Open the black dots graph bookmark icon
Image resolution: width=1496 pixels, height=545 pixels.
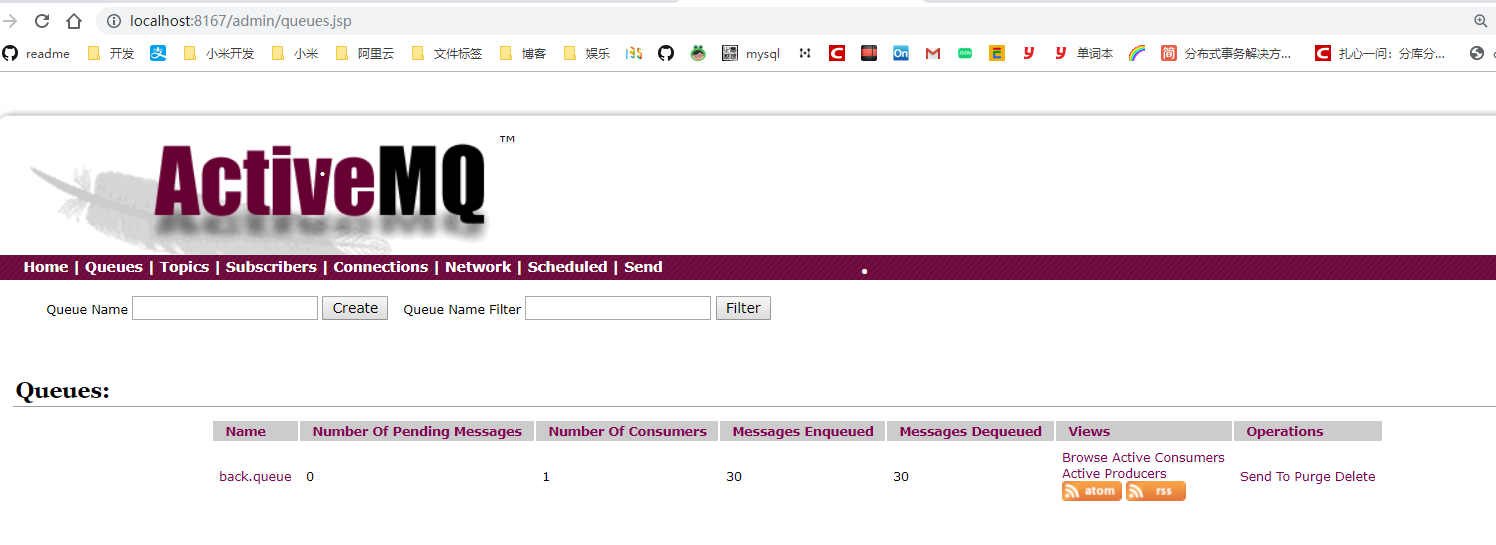[805, 54]
